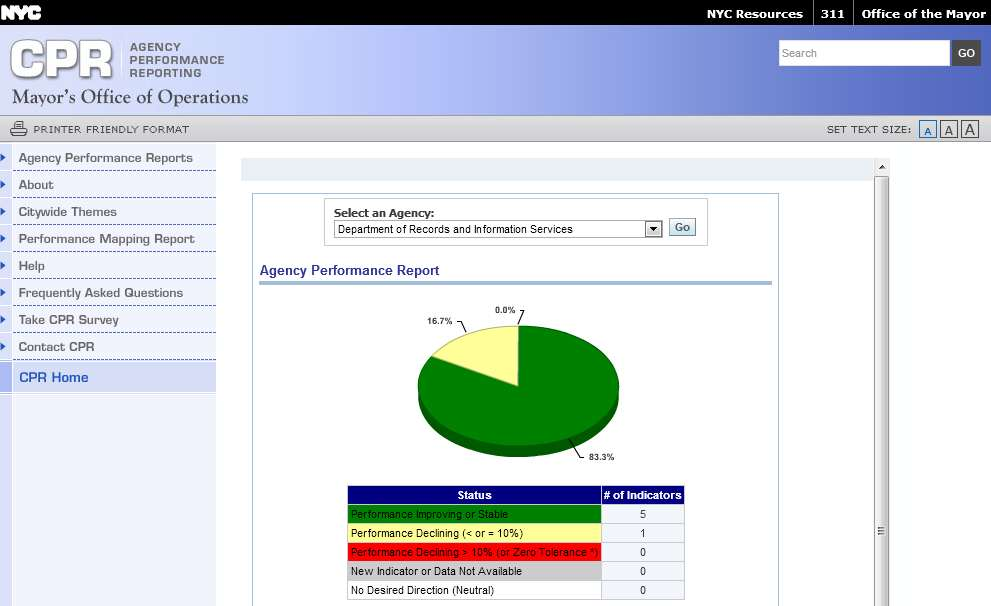Click the Status column header

click(474, 495)
